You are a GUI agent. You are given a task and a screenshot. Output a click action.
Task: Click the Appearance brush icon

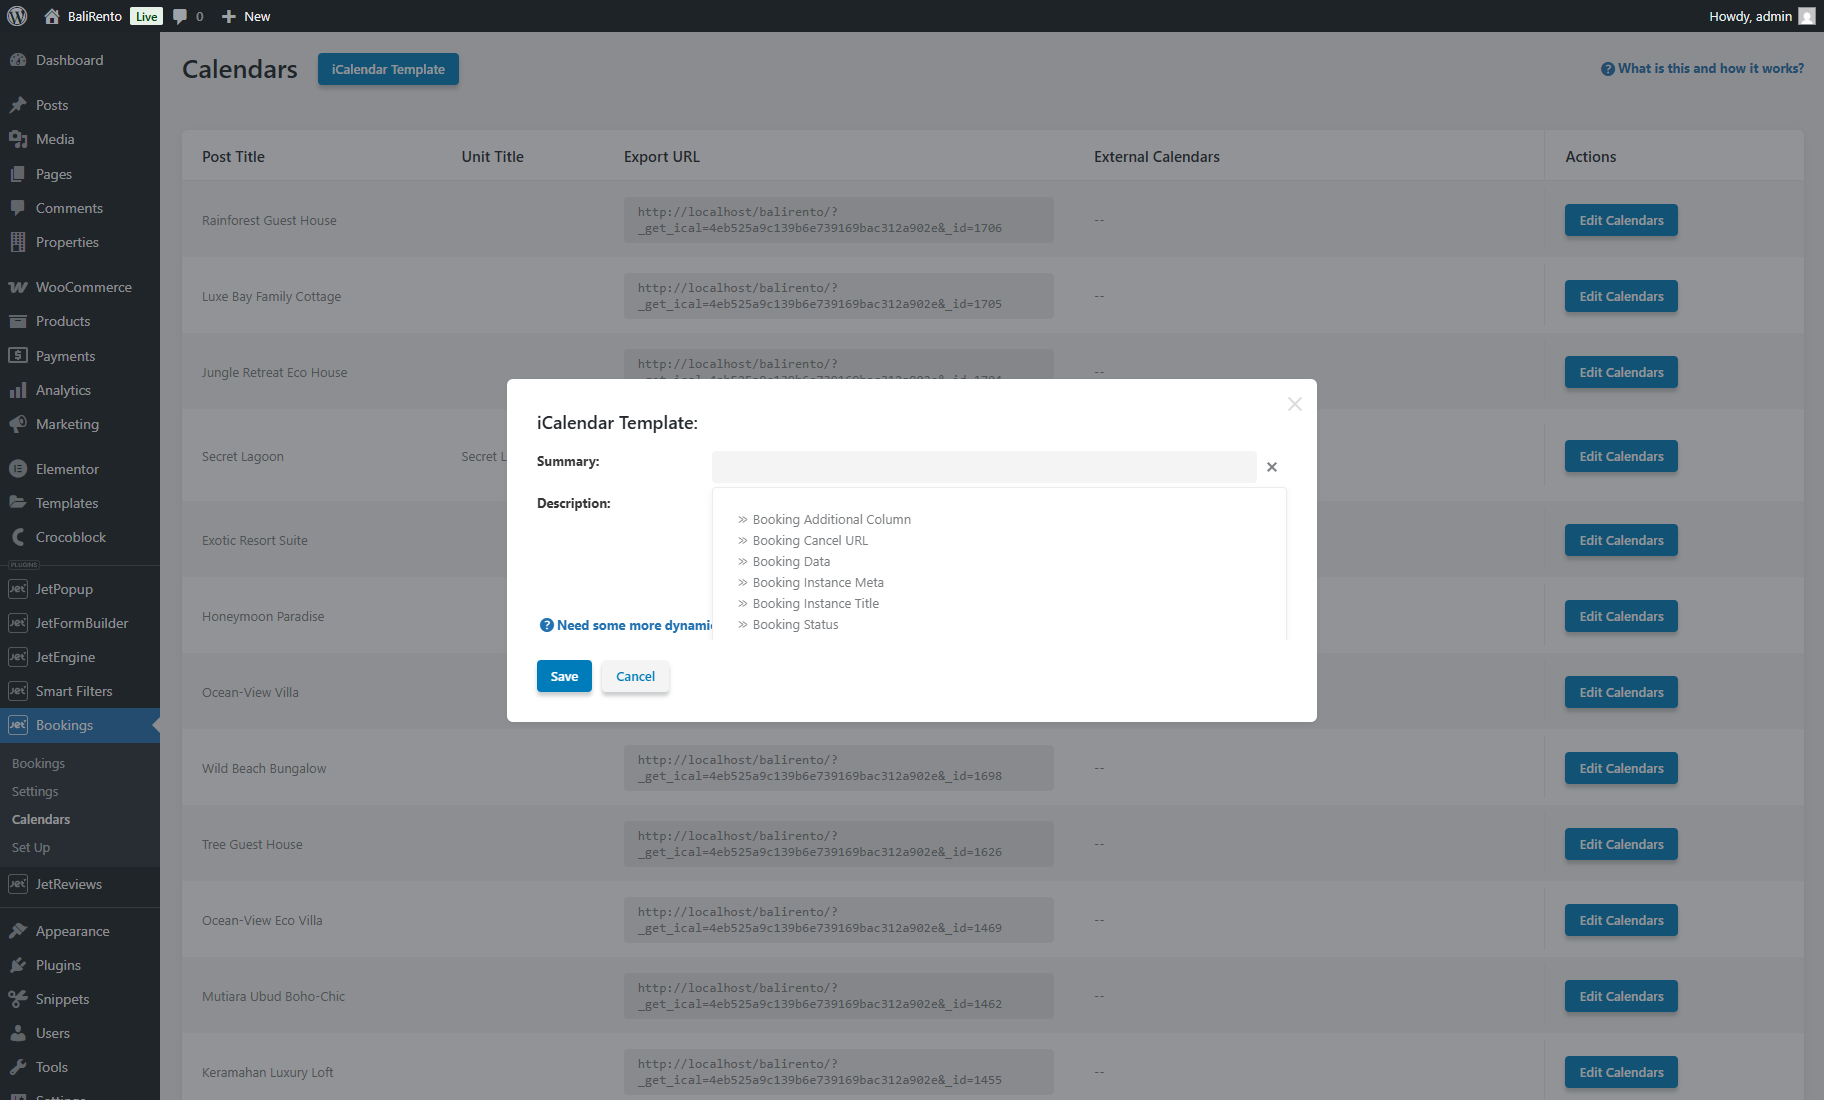pos(18,931)
